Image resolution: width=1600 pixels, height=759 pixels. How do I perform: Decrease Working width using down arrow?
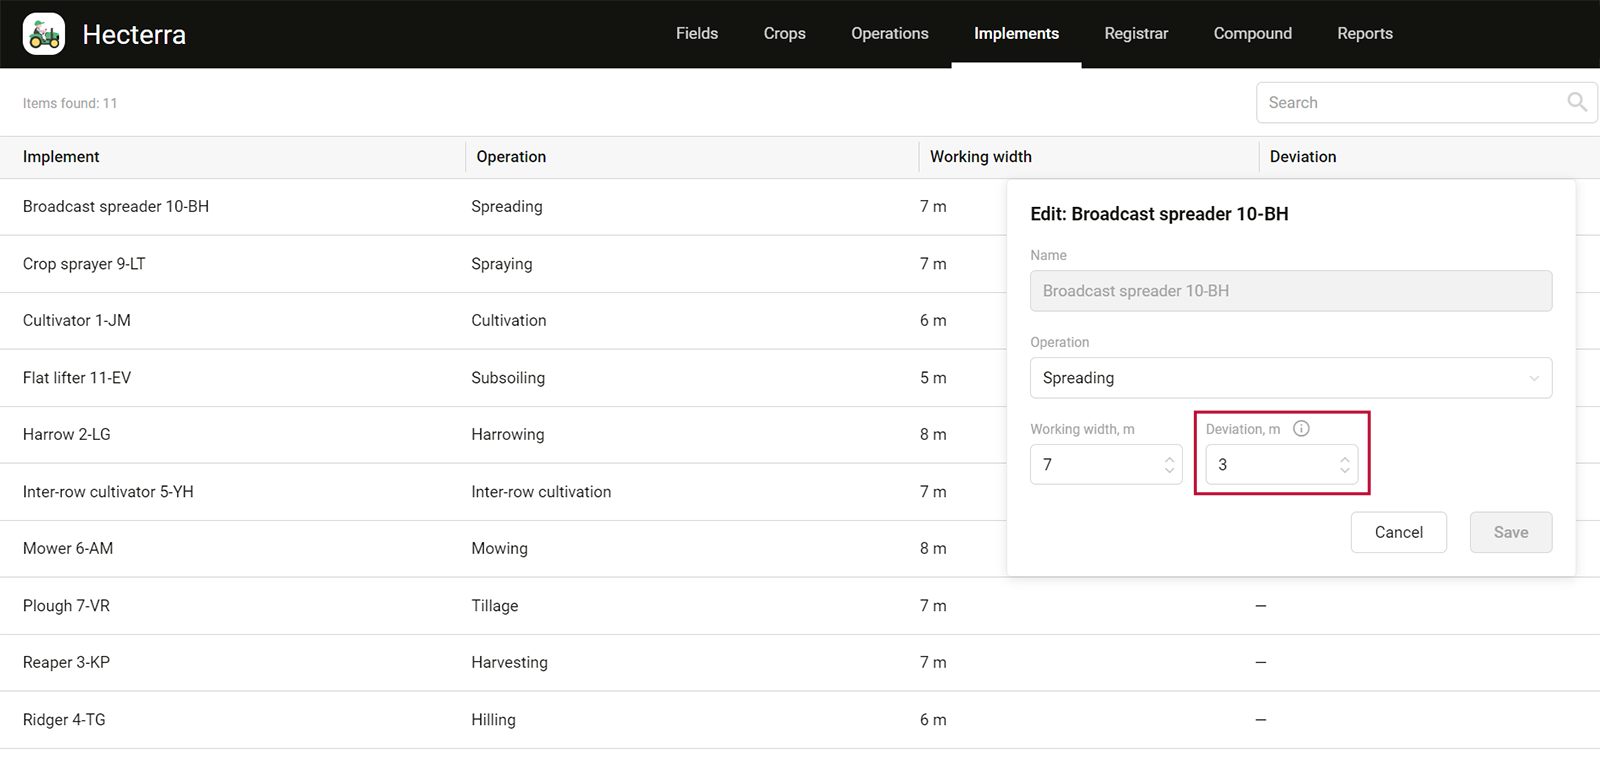pos(1169,470)
